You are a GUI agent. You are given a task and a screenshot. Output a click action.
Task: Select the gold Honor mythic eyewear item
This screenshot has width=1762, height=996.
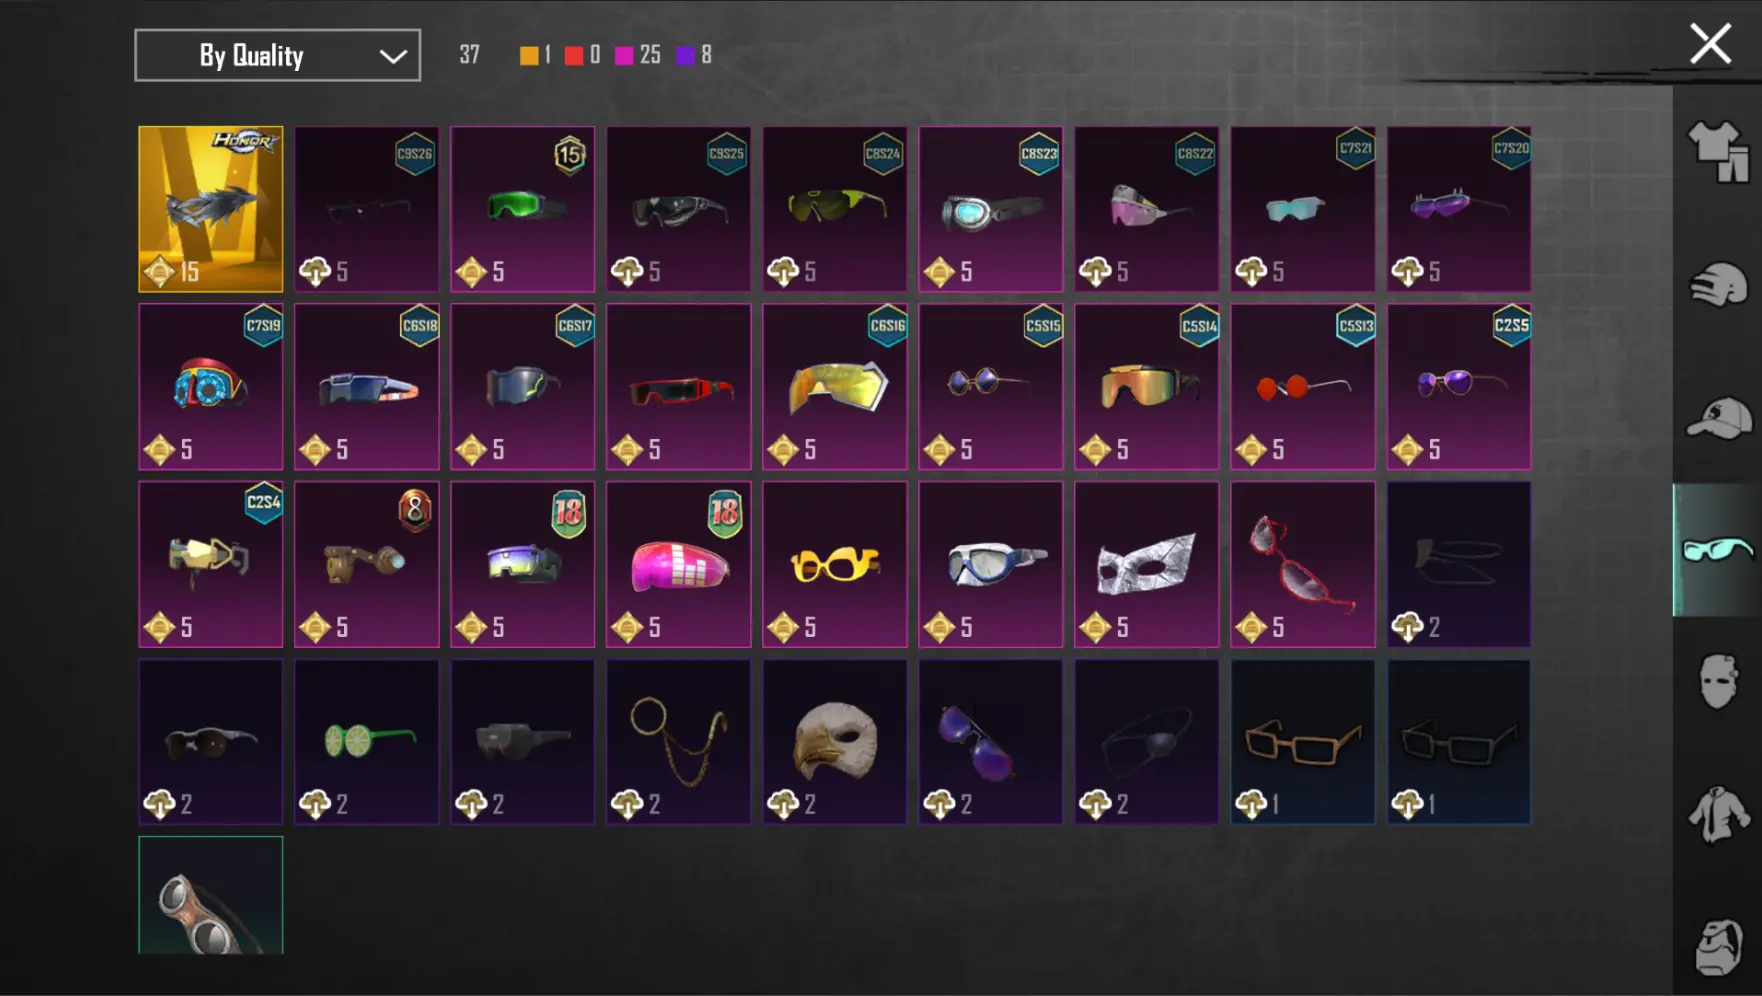(x=211, y=209)
